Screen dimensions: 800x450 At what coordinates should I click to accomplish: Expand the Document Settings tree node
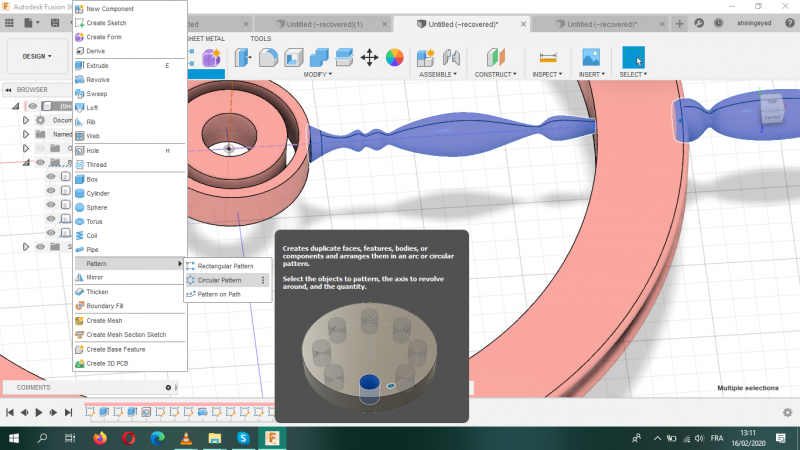coord(26,120)
